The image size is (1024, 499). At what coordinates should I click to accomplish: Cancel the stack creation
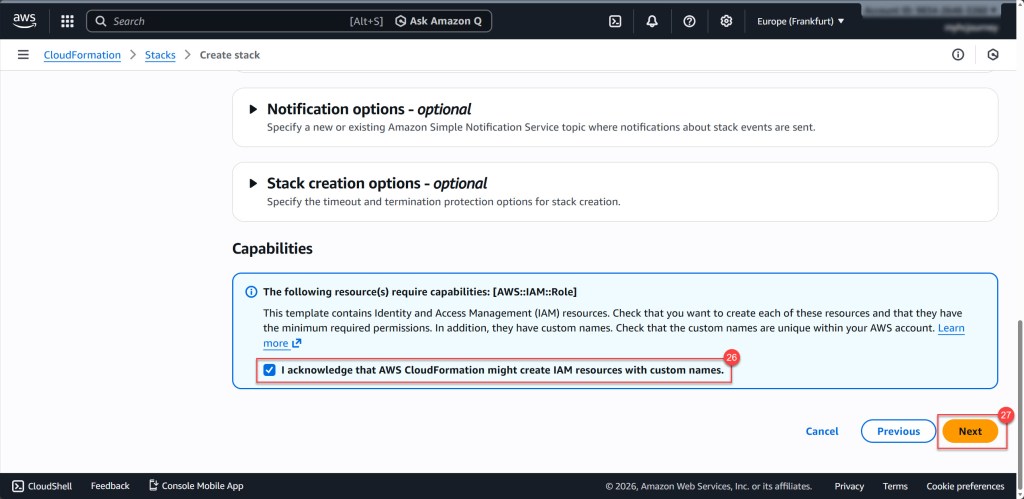point(822,431)
